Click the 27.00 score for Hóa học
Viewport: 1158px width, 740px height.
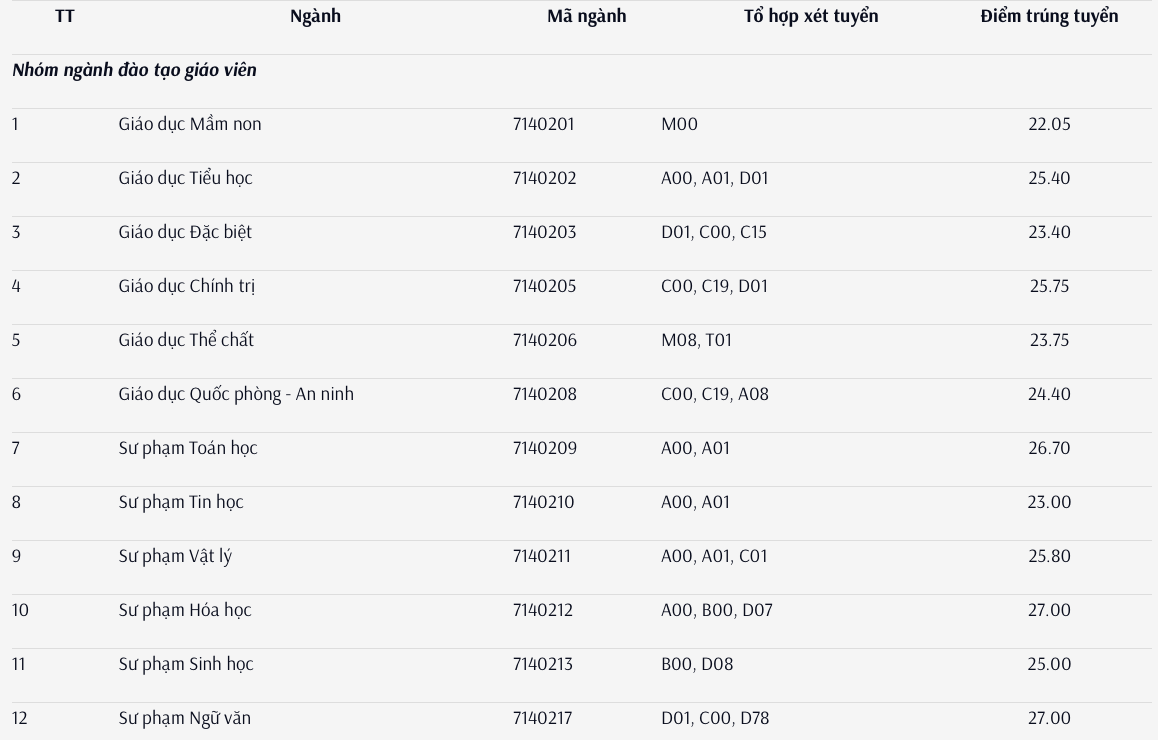pyautogui.click(x=1049, y=610)
